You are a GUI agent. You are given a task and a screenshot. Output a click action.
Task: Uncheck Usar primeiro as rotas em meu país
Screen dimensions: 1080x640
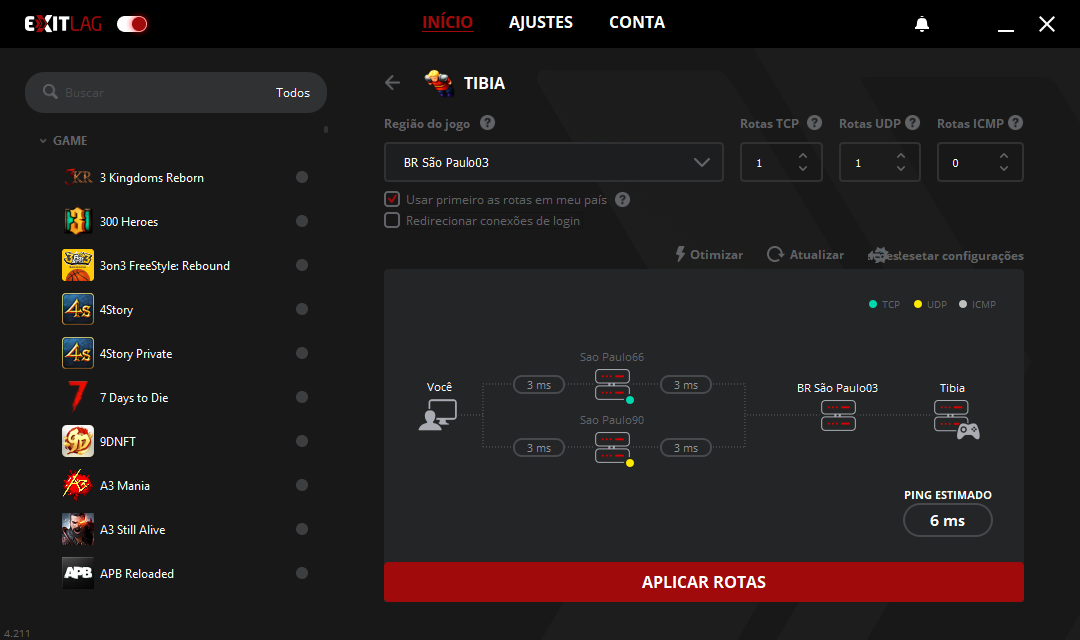coord(392,199)
